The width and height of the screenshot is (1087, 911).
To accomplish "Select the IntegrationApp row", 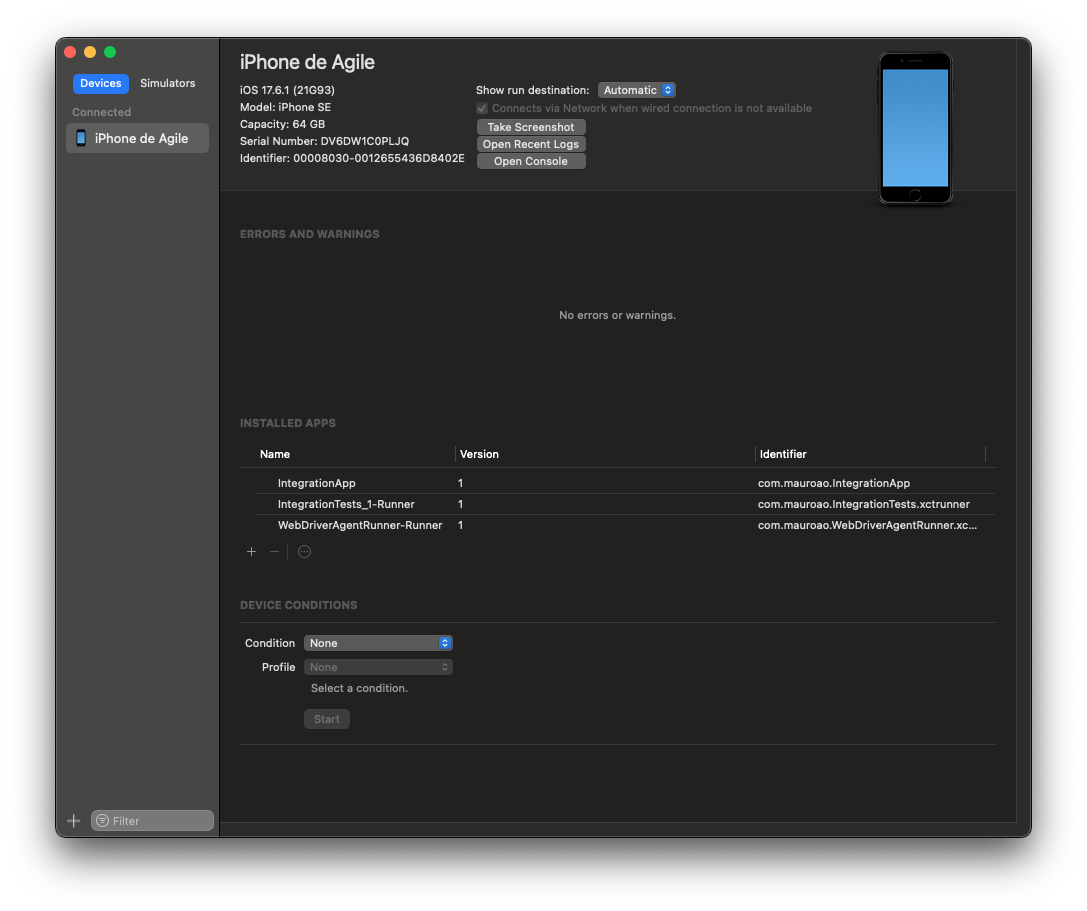I will coord(316,483).
